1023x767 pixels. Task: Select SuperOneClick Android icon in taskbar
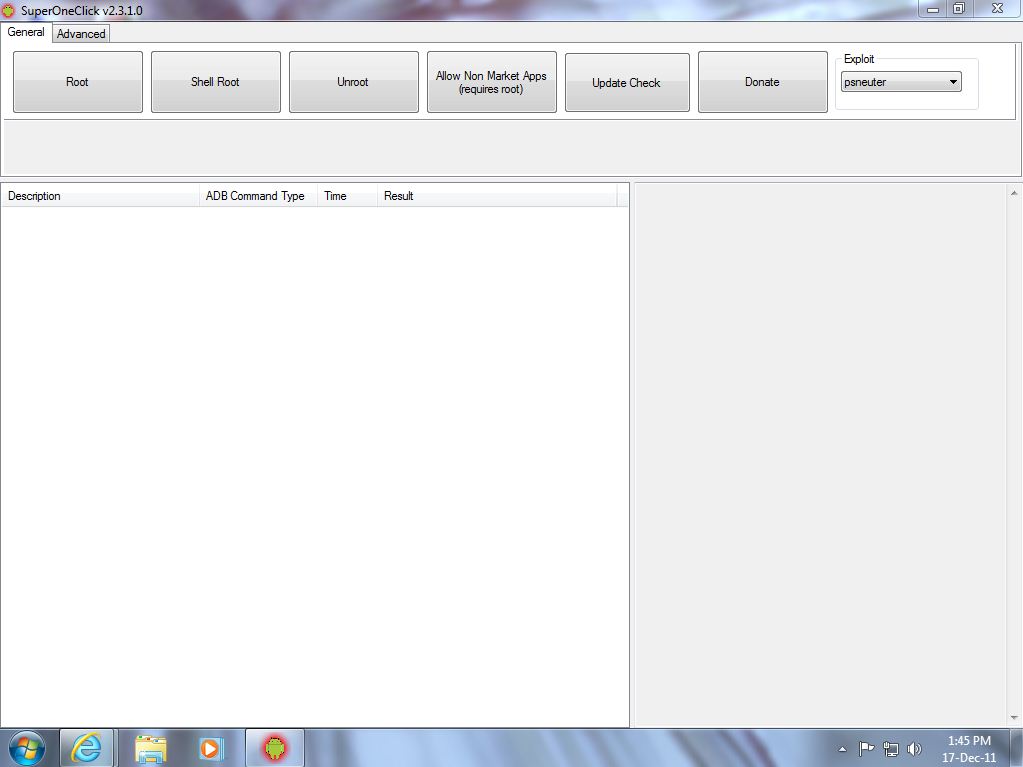click(x=275, y=748)
